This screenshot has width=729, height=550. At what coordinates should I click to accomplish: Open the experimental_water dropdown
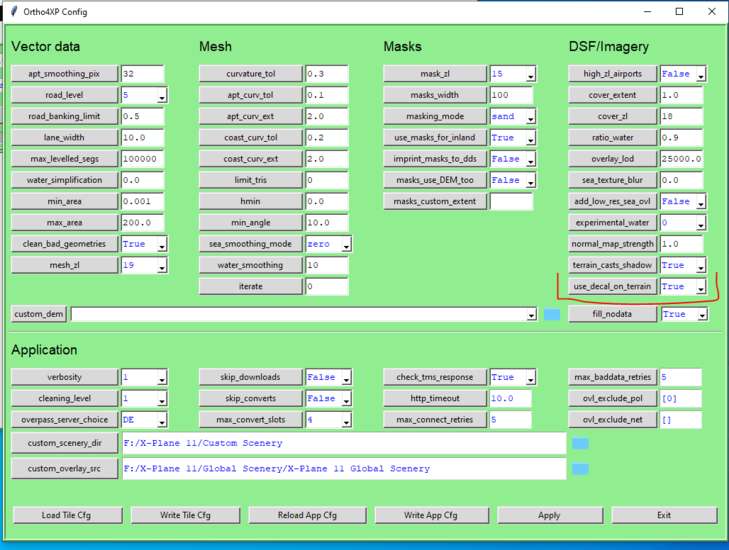pos(701,223)
